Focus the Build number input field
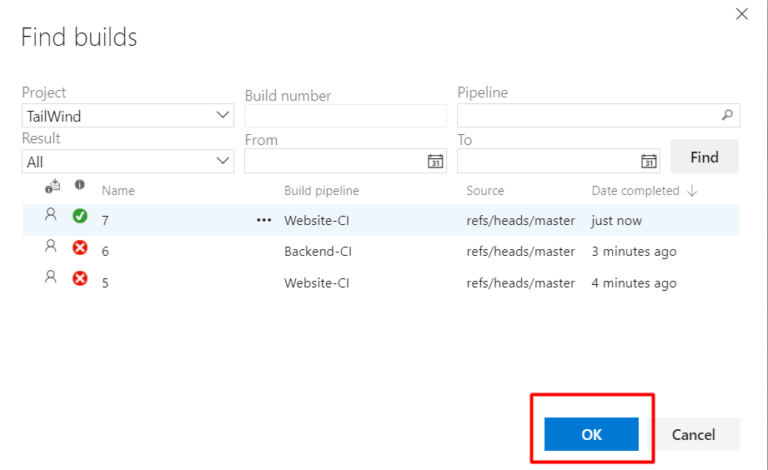 (345, 116)
